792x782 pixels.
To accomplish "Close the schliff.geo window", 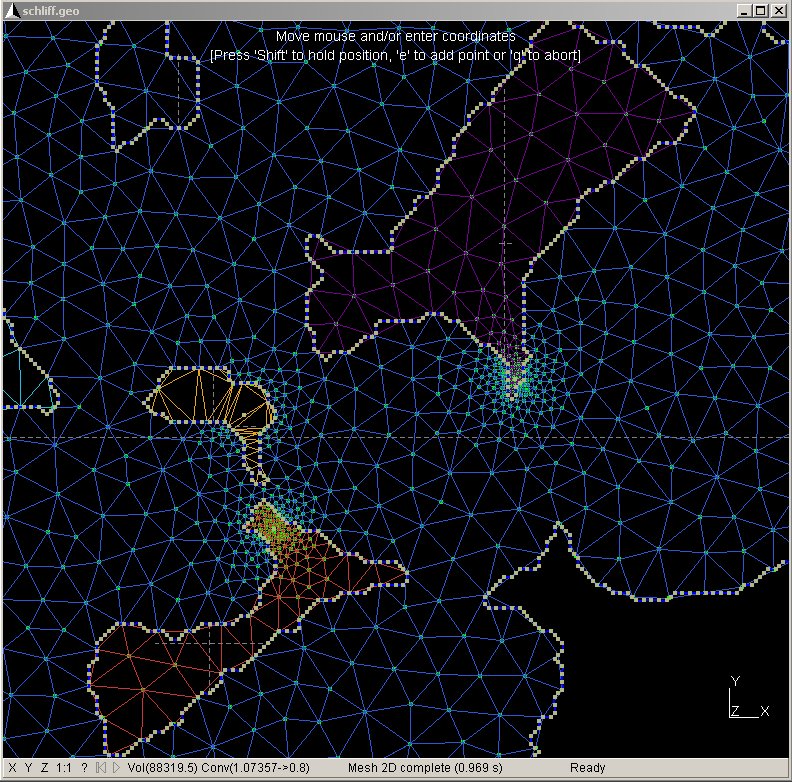I will point(778,11).
